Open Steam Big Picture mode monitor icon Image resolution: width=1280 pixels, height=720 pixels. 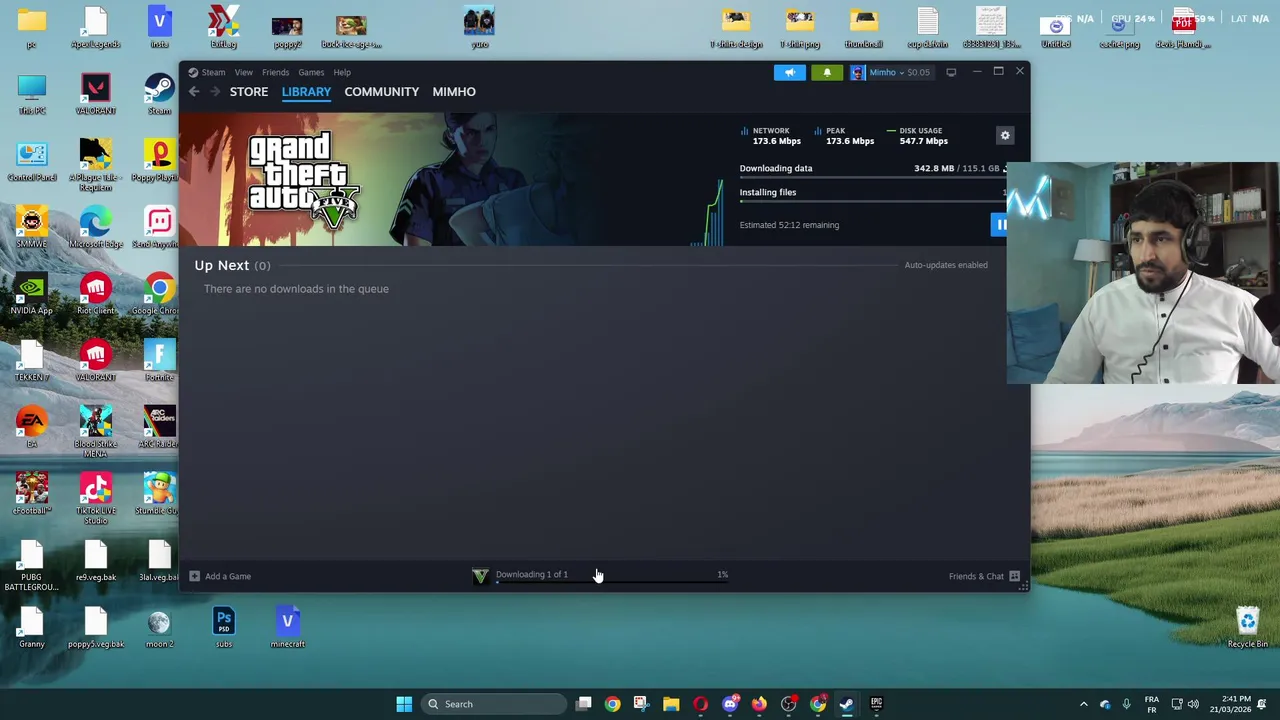pyautogui.click(x=951, y=72)
